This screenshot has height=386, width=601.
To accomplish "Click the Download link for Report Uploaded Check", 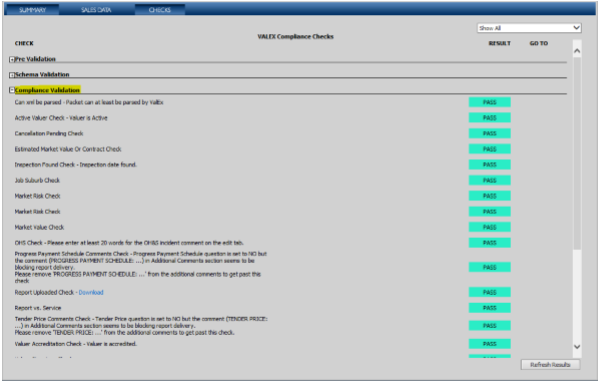I will pyautogui.click(x=91, y=292).
